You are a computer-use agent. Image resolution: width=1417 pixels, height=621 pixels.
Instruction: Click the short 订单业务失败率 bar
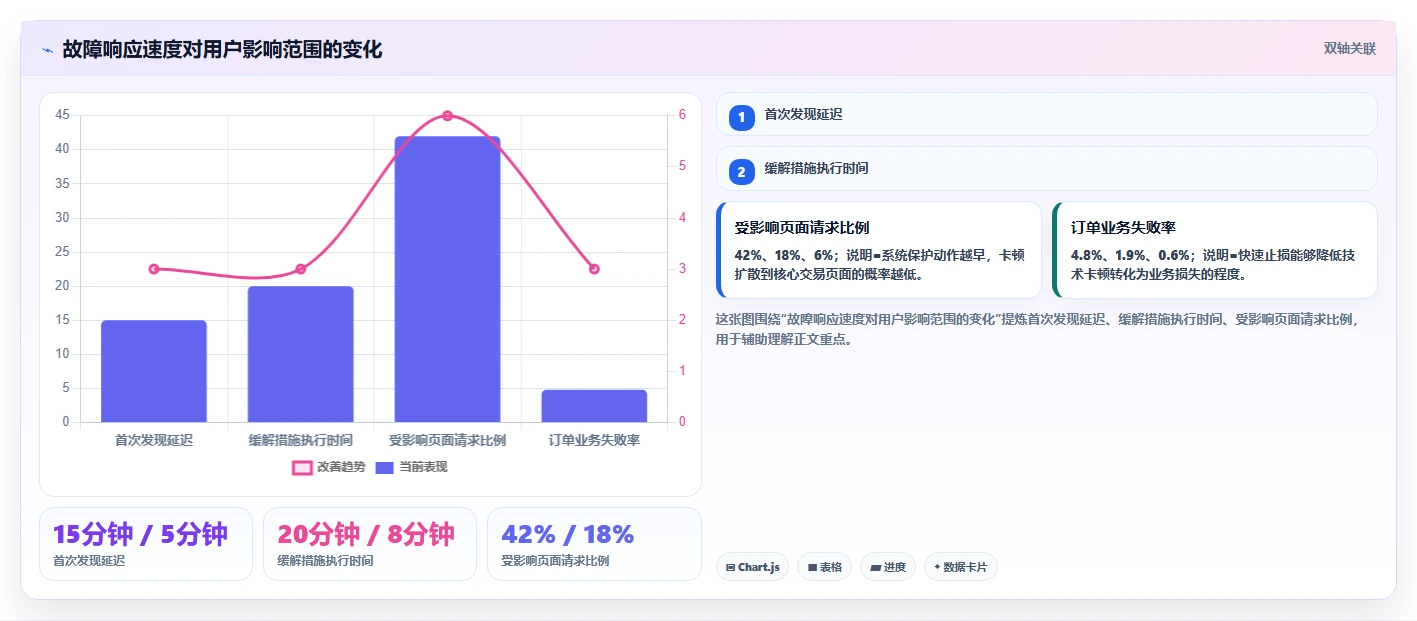[594, 406]
